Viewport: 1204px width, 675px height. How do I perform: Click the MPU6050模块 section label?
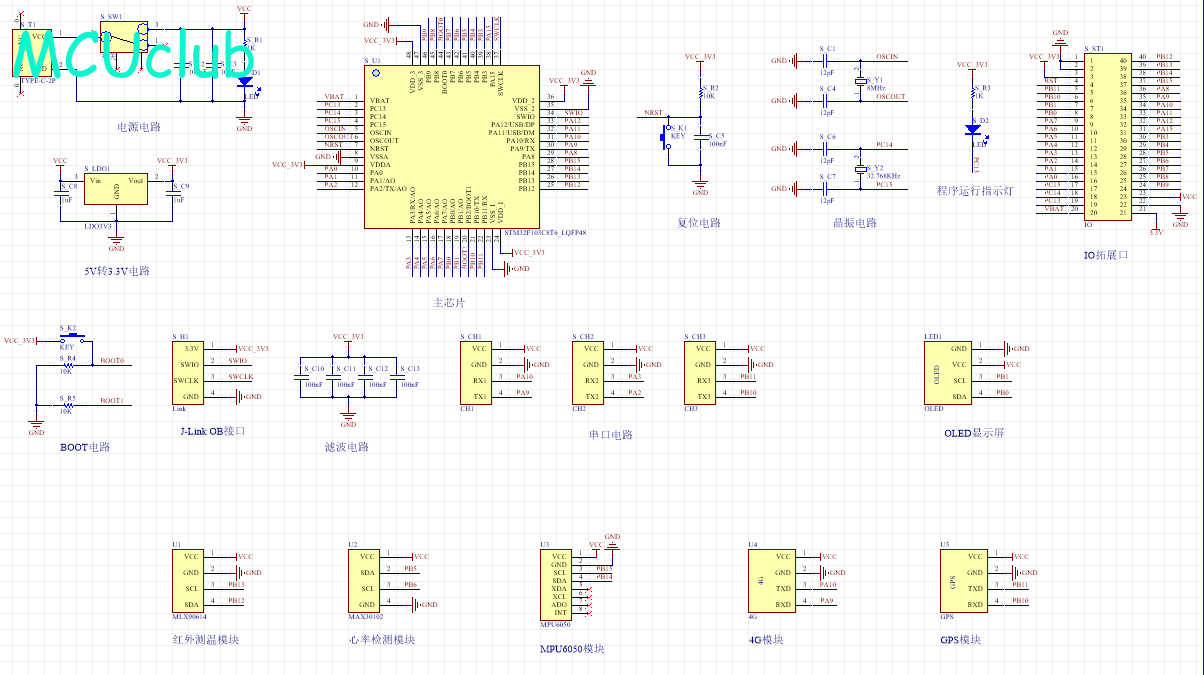click(x=572, y=648)
